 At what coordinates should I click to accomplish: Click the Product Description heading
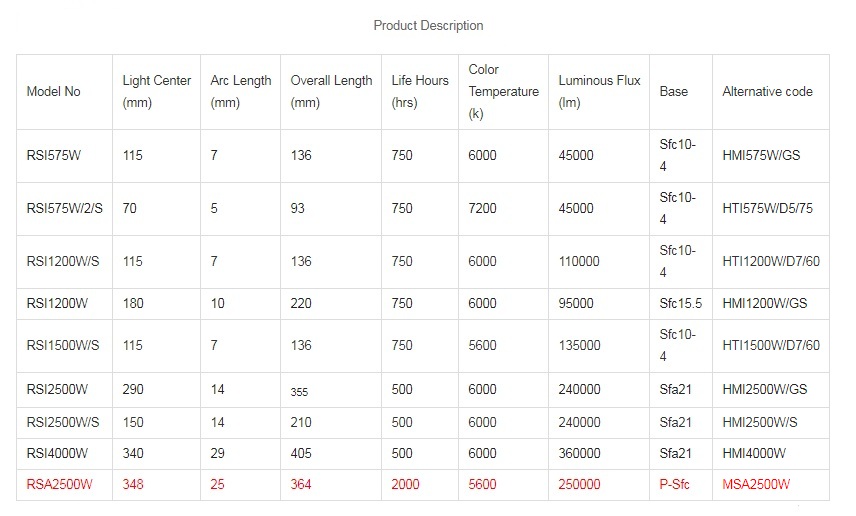428,26
